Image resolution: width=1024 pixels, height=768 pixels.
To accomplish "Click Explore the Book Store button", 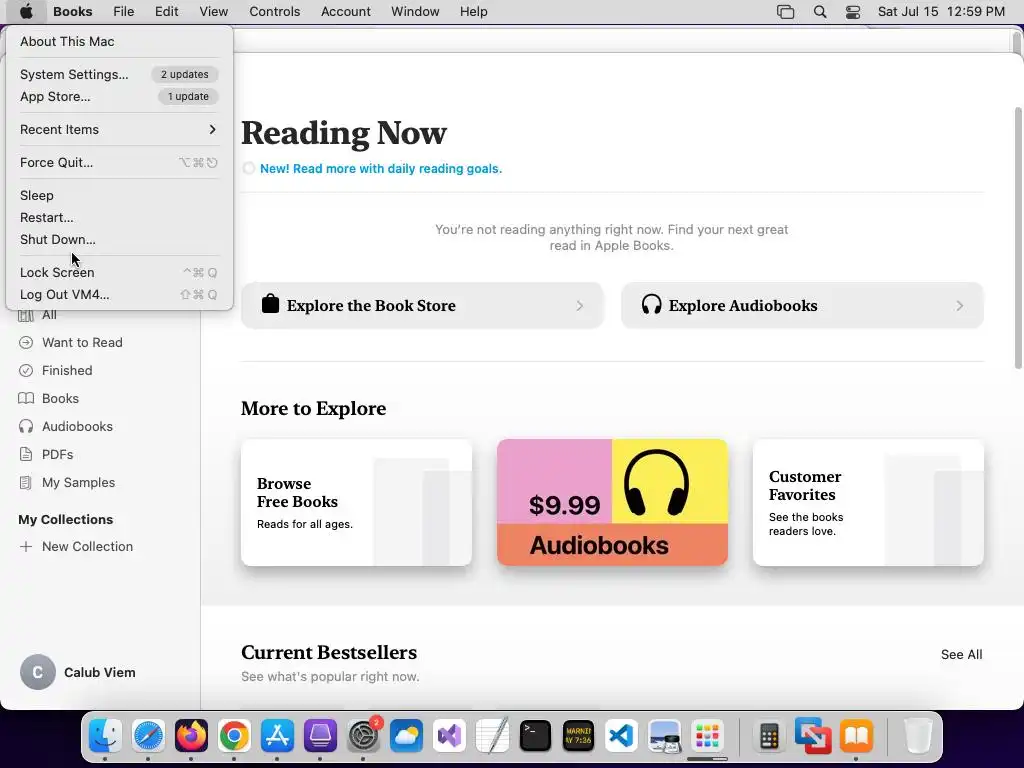I will (x=422, y=306).
